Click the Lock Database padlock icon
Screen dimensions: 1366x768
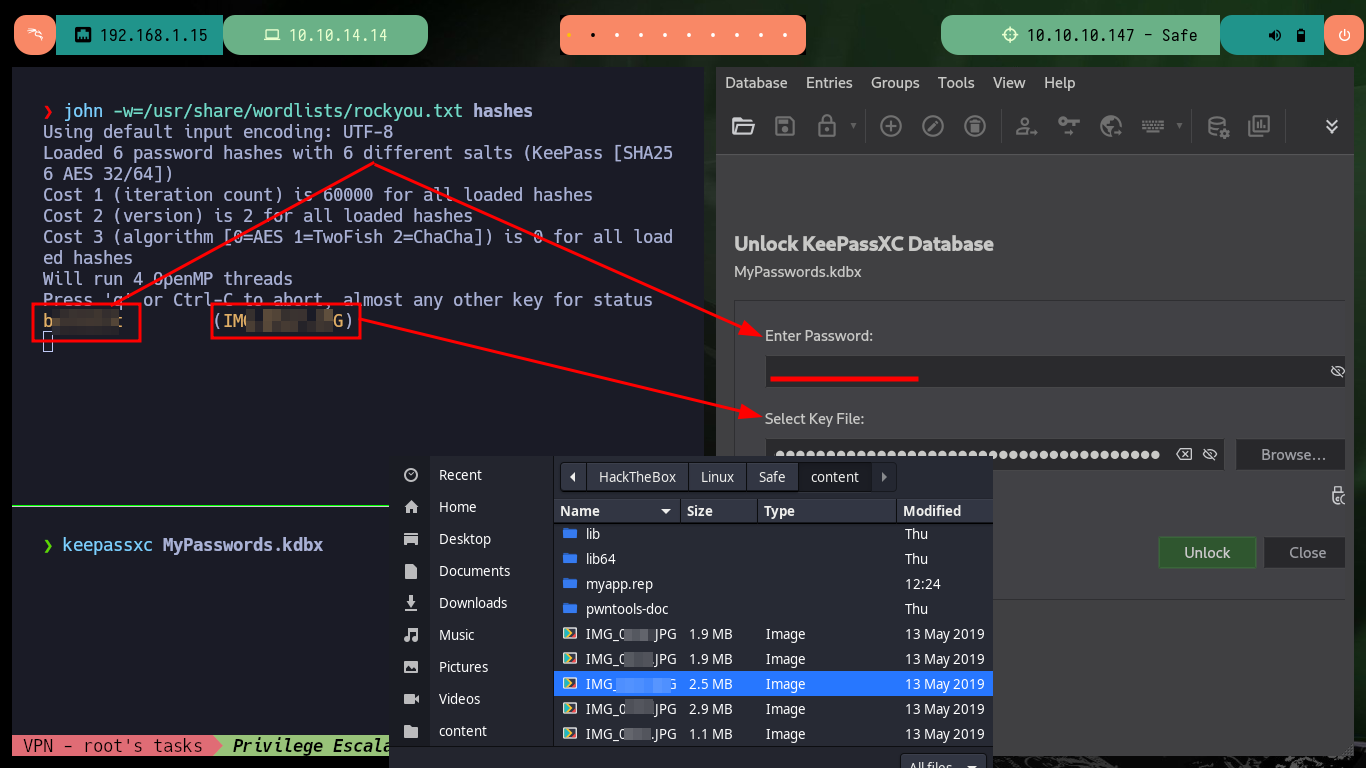[826, 126]
